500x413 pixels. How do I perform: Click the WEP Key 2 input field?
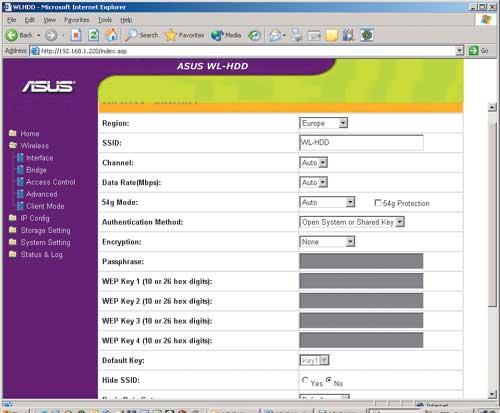(361, 301)
